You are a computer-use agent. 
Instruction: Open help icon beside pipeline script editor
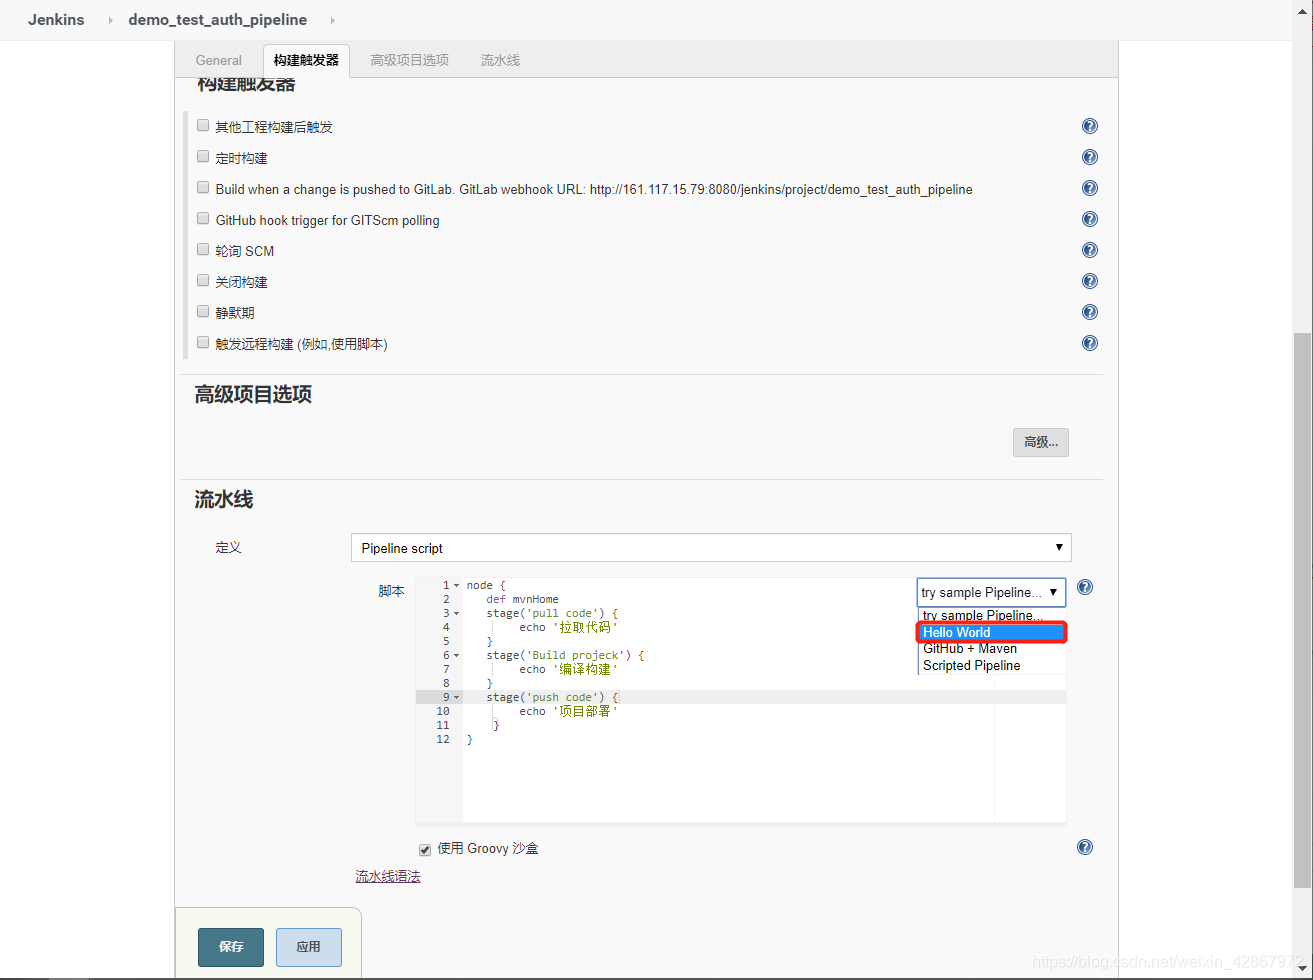click(x=1085, y=587)
